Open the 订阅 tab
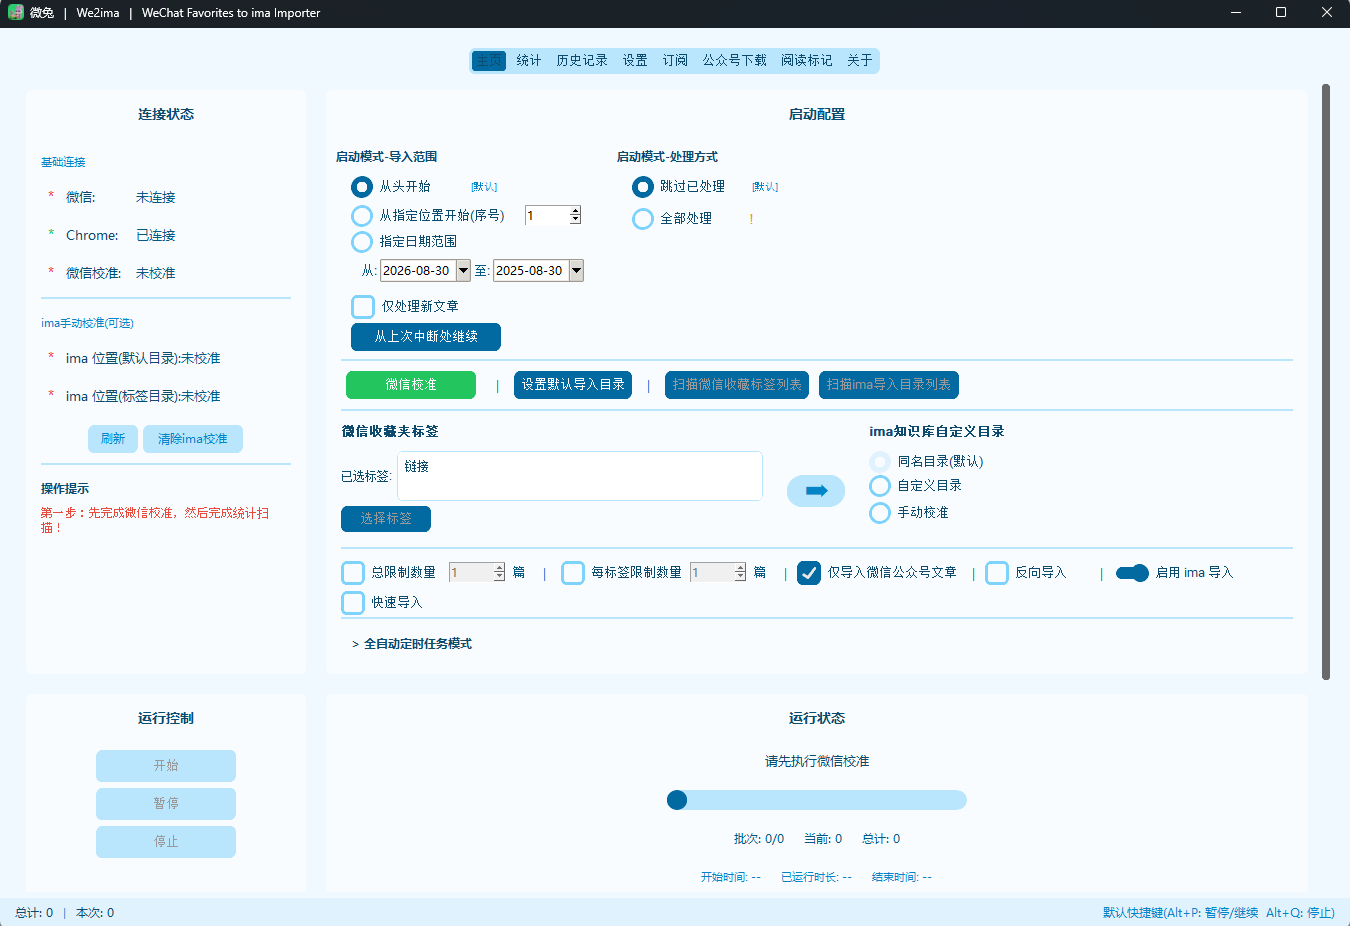Viewport: 1350px width, 926px height. [x=675, y=61]
